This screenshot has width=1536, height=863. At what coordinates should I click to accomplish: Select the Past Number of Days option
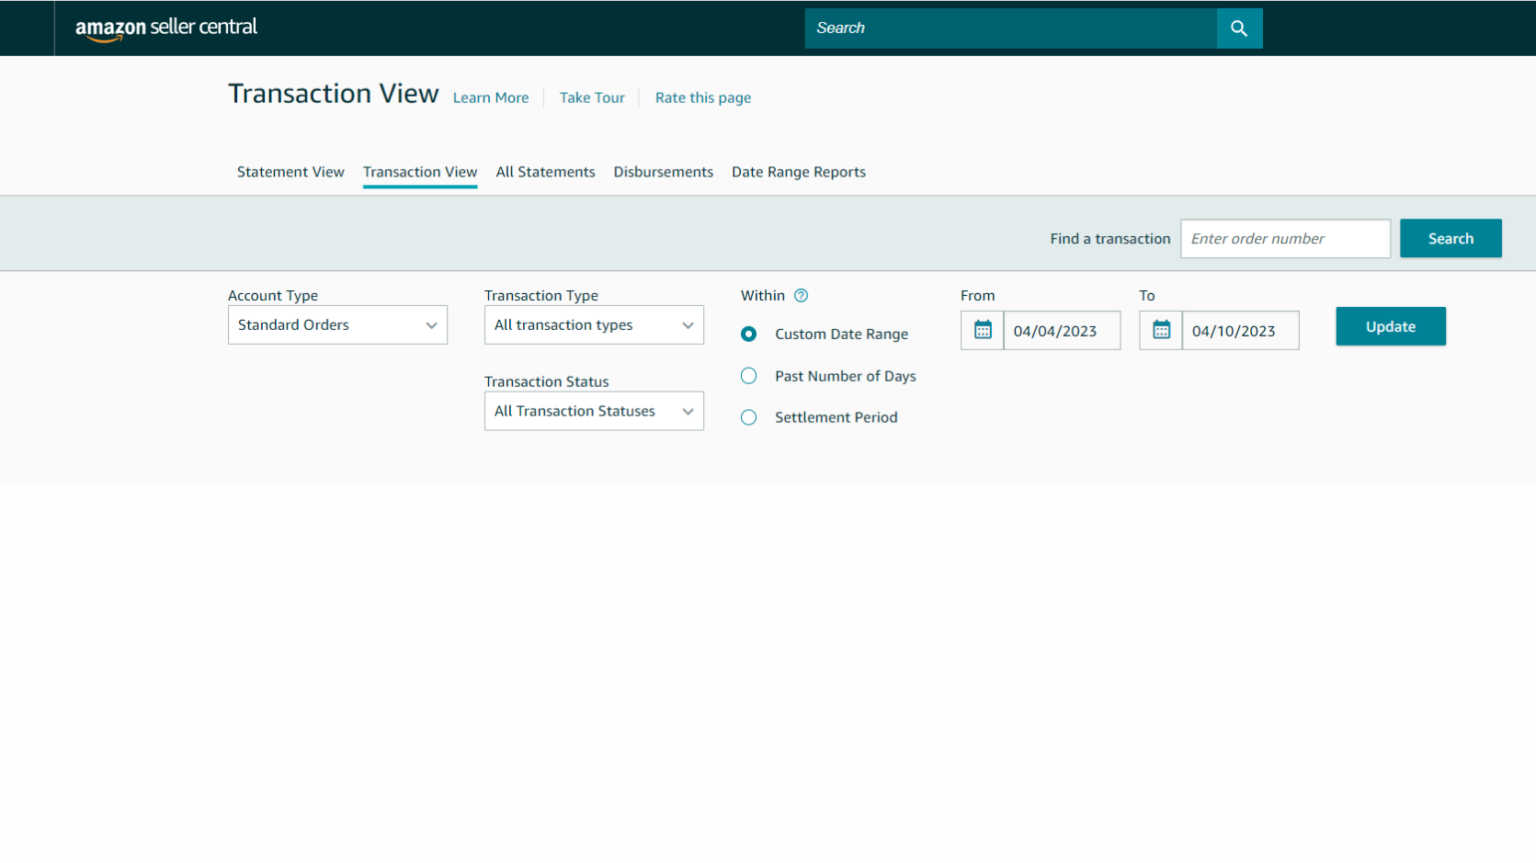[749, 376]
